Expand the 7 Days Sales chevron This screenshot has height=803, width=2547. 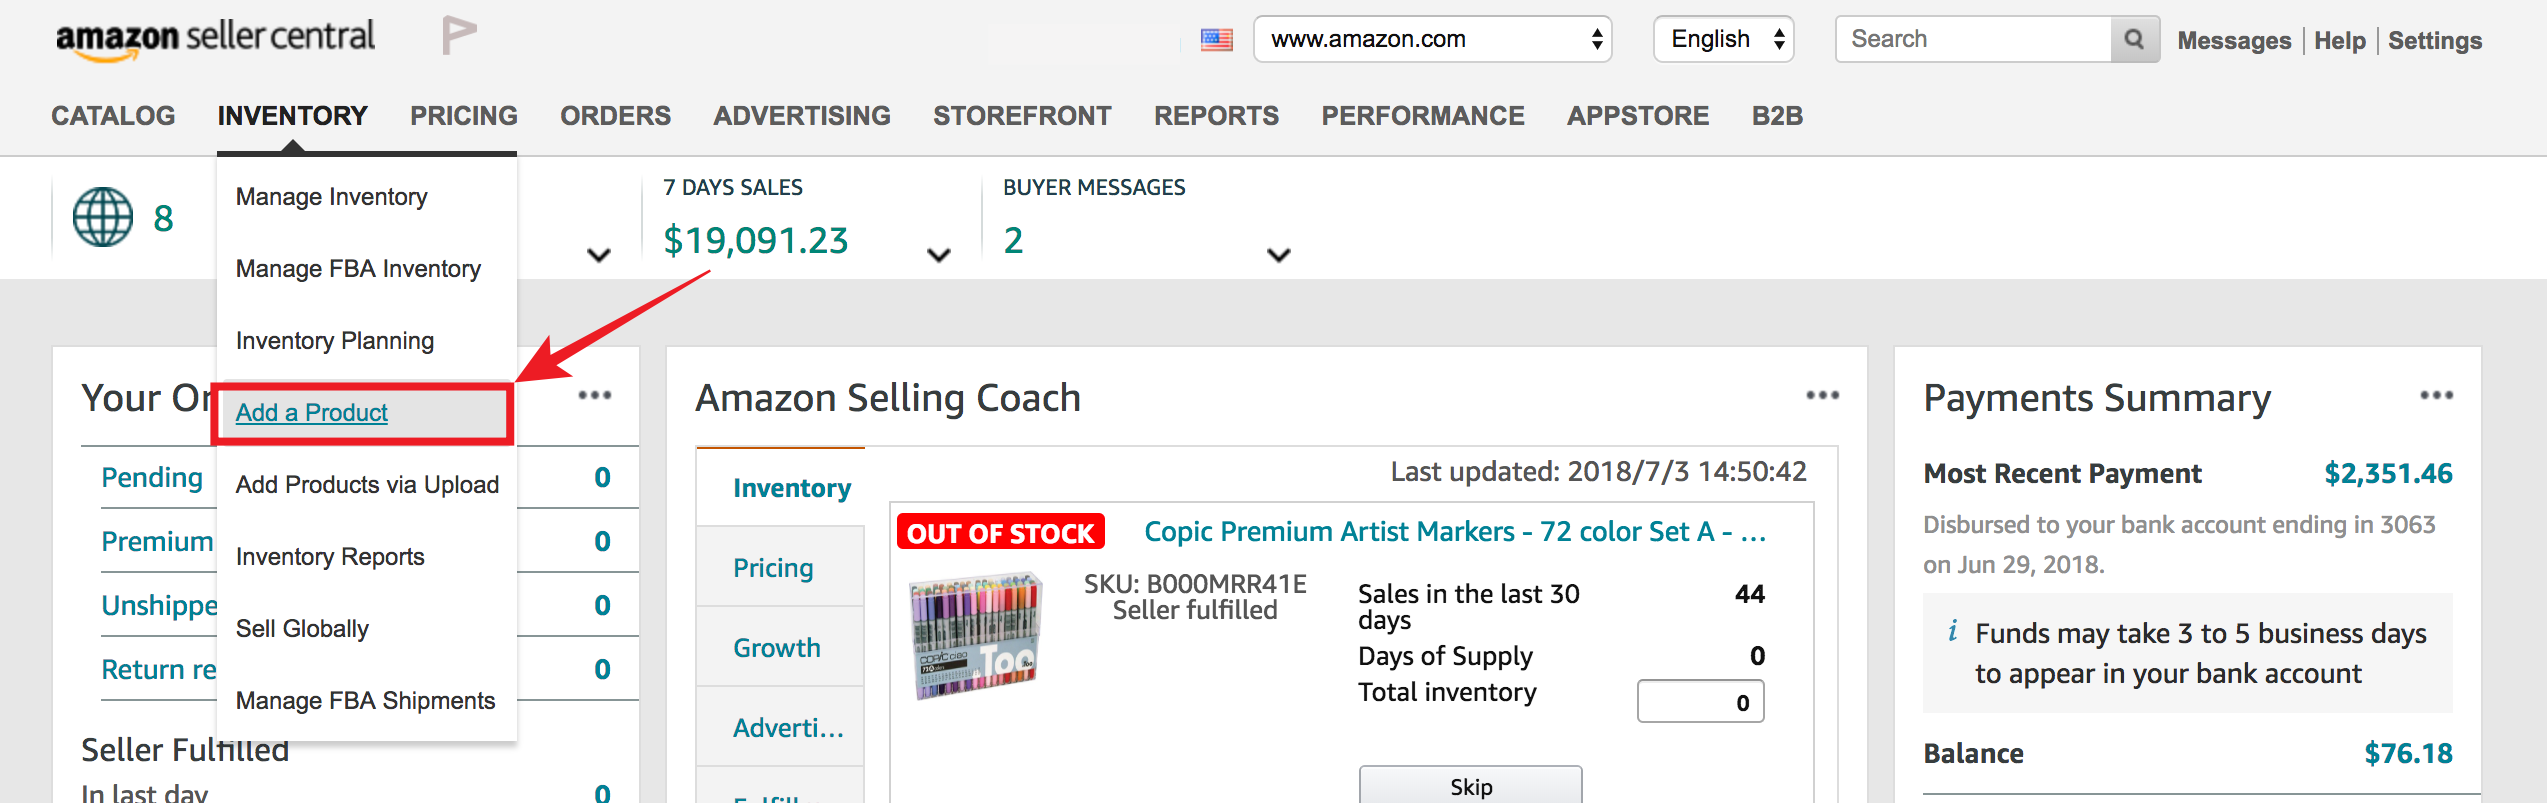(x=938, y=255)
